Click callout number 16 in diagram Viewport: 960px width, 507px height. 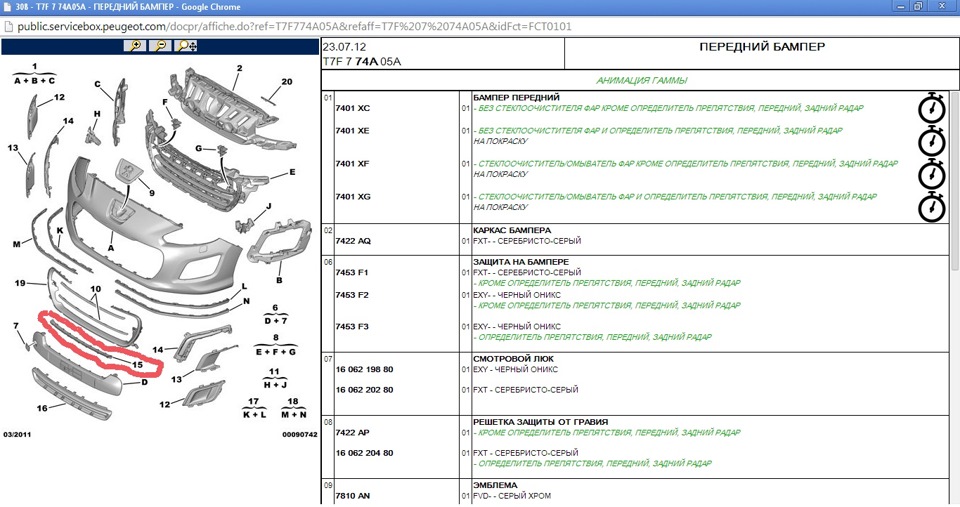(42, 408)
